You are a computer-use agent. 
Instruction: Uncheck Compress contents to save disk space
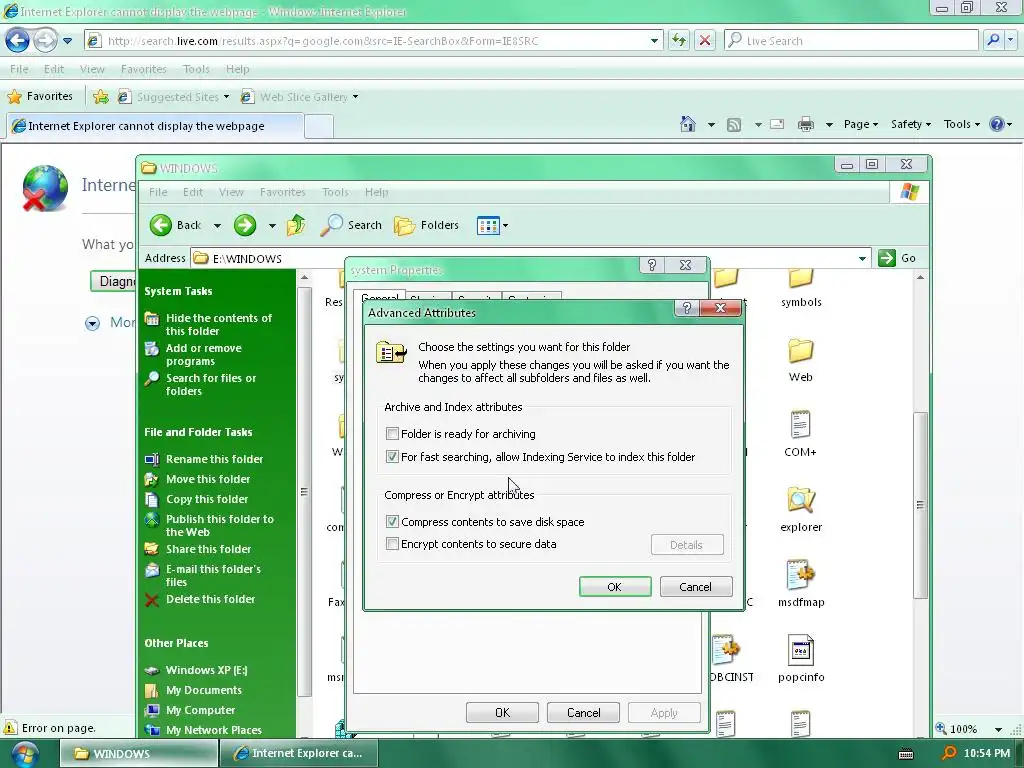click(x=392, y=521)
